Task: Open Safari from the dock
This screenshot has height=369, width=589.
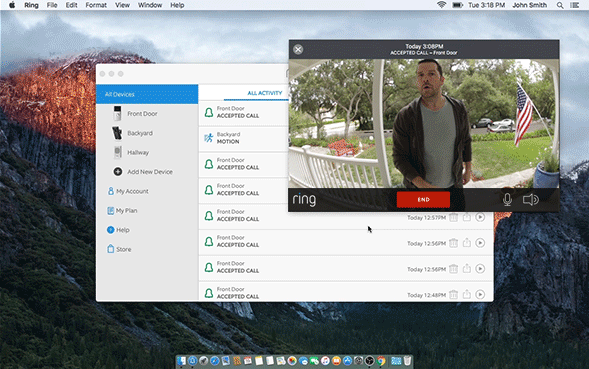Action: click(214, 361)
